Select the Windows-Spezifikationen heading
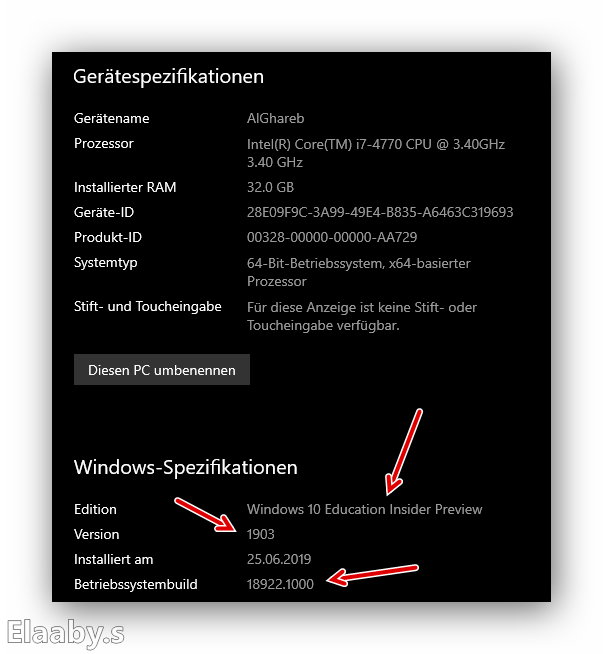The height and width of the screenshot is (654, 603). pyautogui.click(x=185, y=467)
